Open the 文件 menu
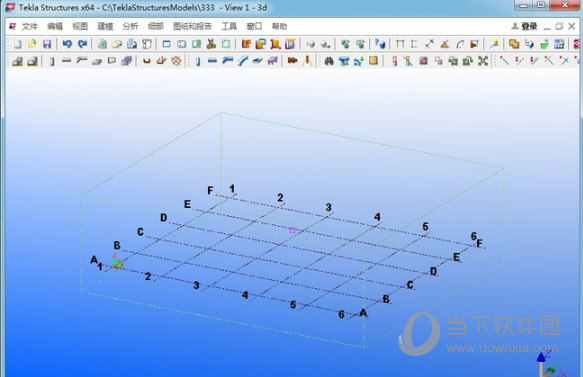 pyautogui.click(x=29, y=26)
